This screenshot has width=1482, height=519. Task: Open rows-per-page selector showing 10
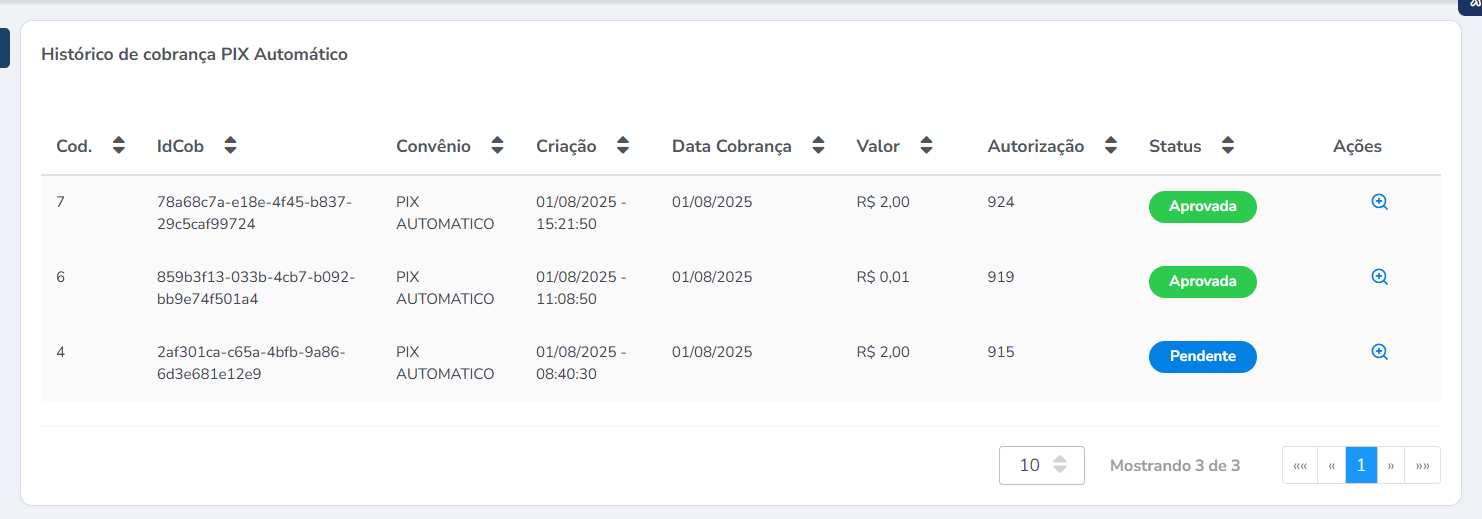1042,465
